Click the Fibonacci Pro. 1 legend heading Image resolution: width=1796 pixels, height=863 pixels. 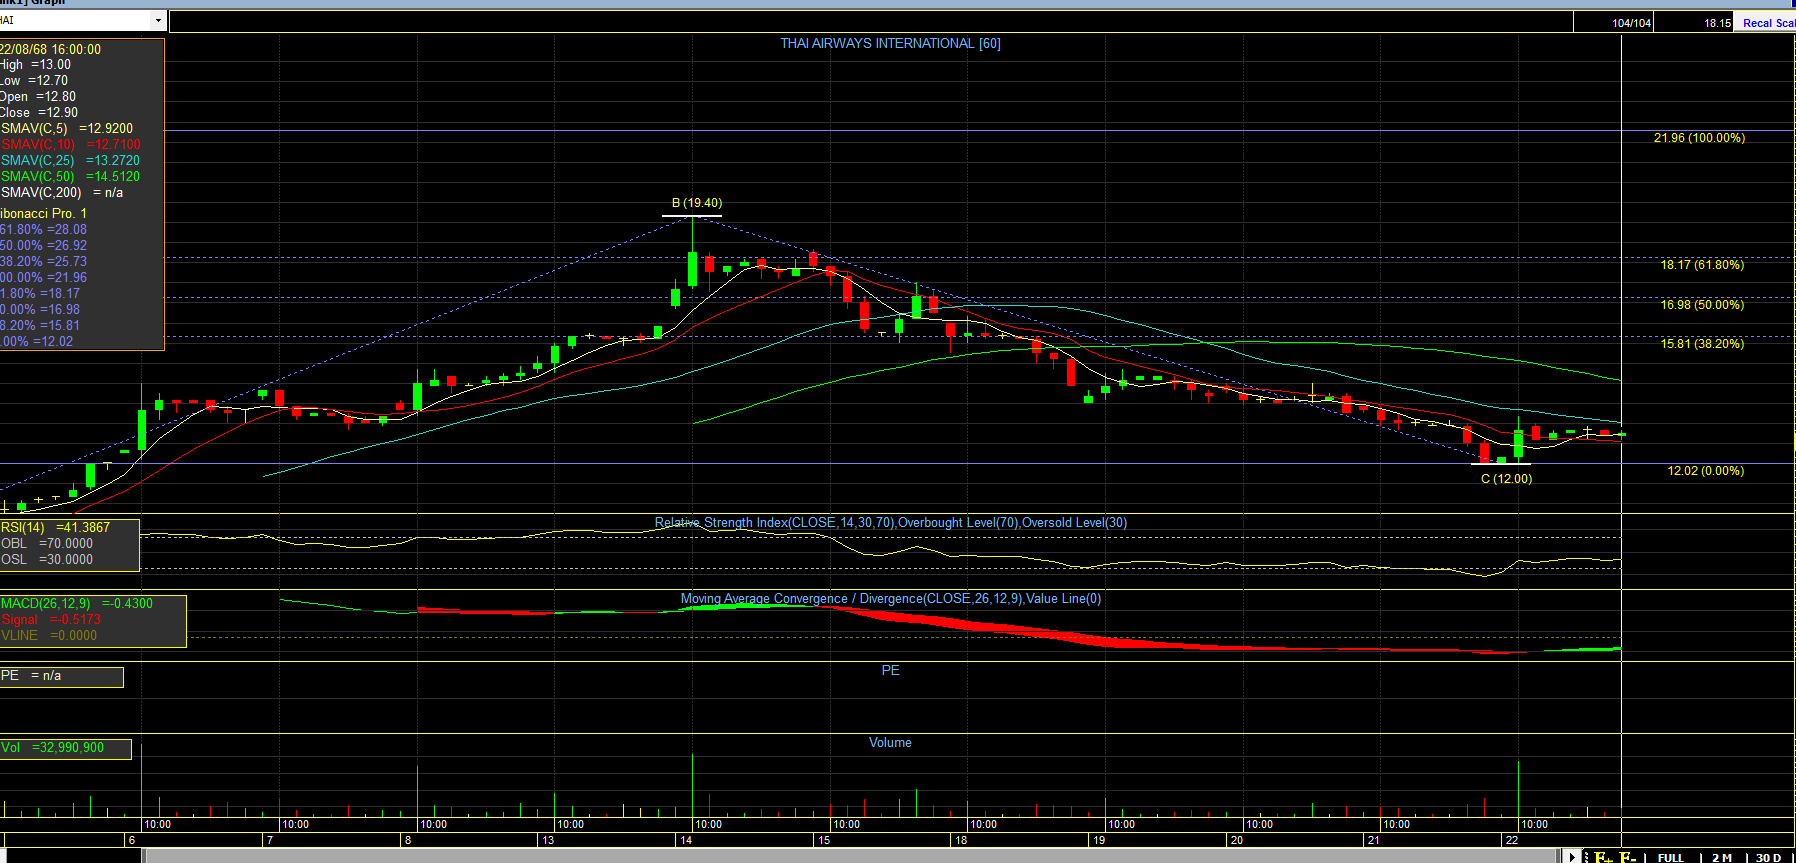pyautogui.click(x=44, y=214)
